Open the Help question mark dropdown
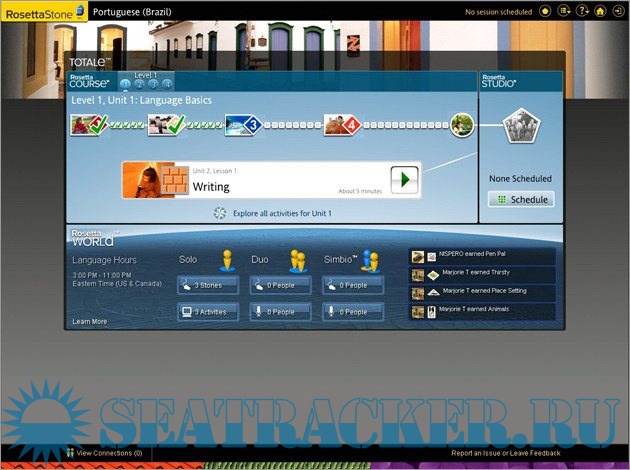This screenshot has width=630, height=470. 583,11
